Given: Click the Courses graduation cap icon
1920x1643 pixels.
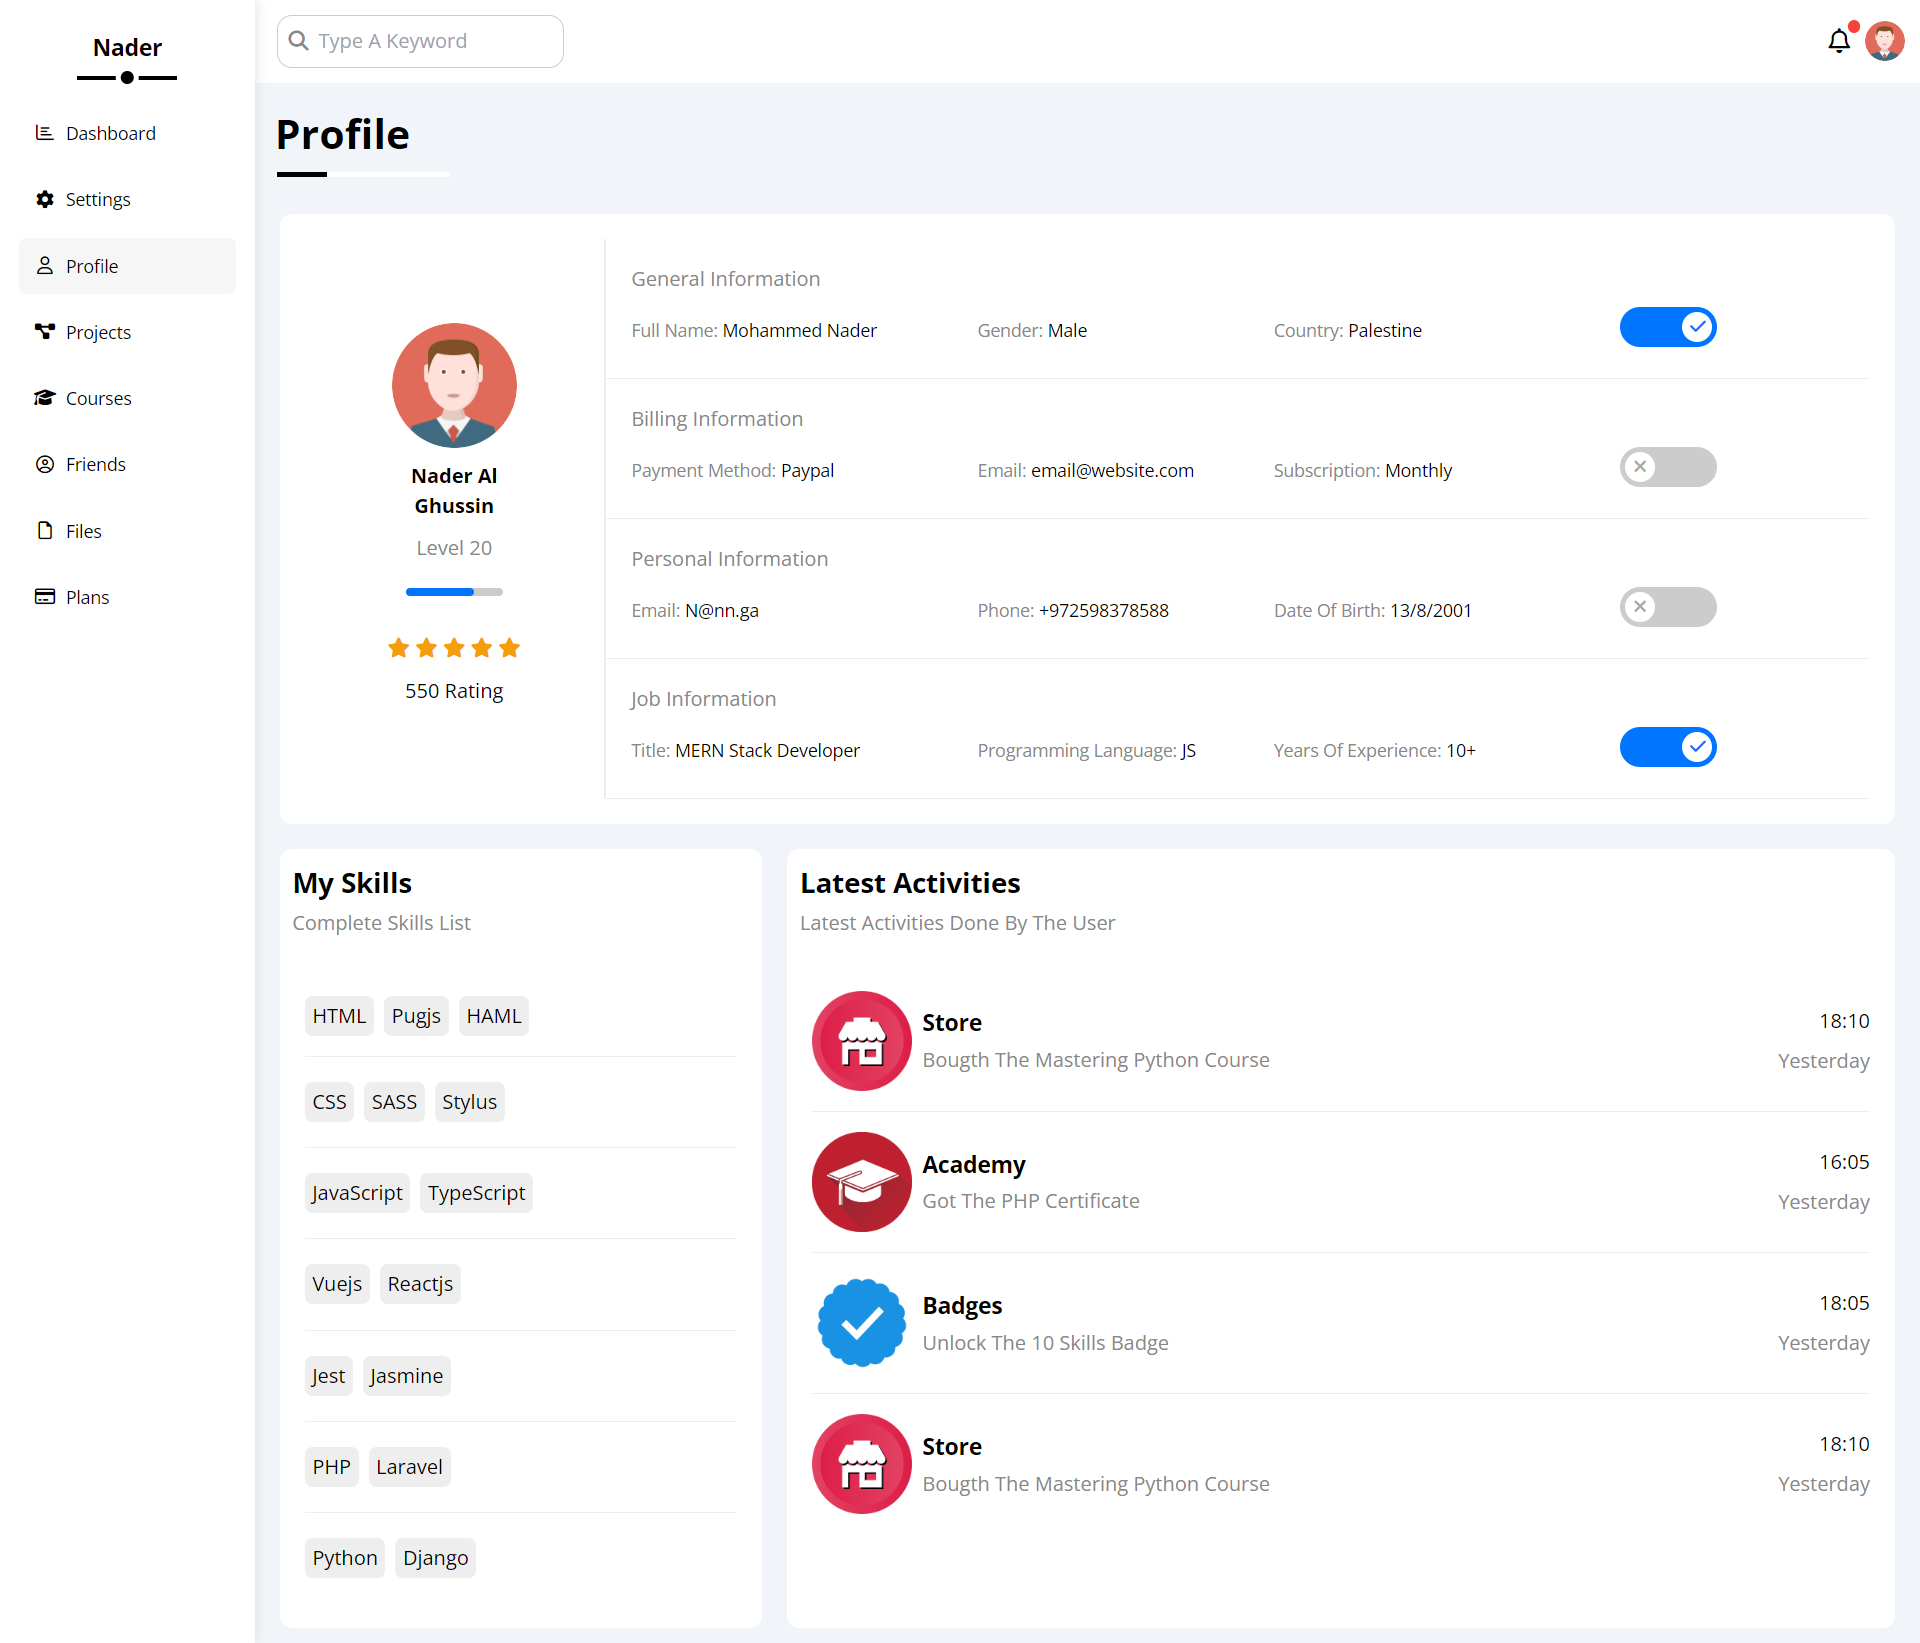Looking at the screenshot, I should tap(44, 397).
